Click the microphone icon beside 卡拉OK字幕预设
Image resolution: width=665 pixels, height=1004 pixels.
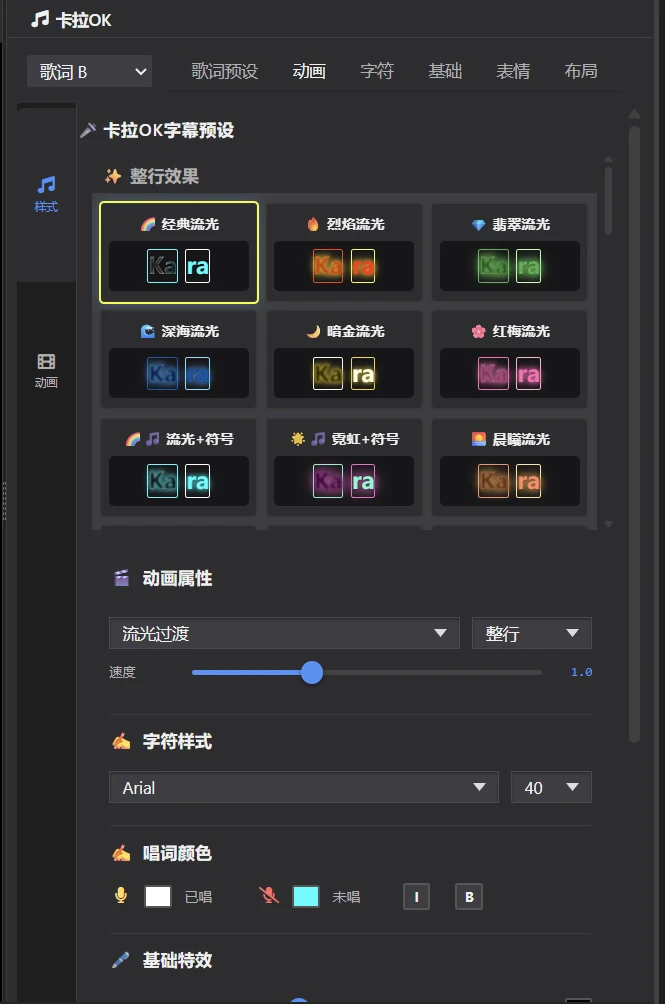pos(88,130)
